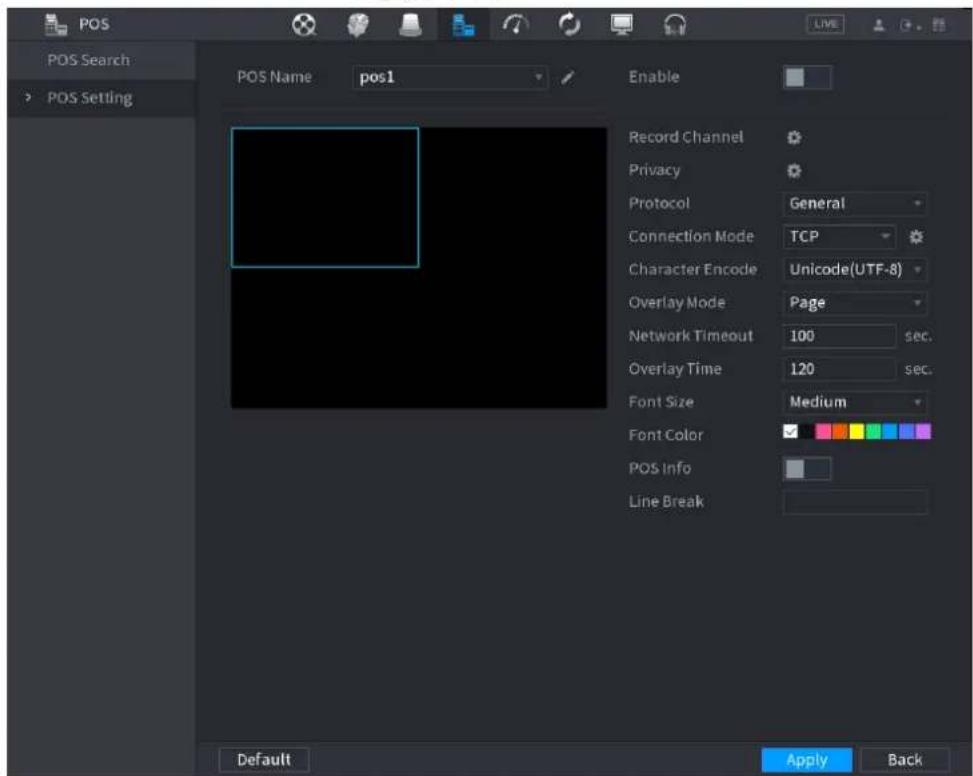Pick the indigo font color swatch
Image resolution: width=973 pixels, height=776 pixels.
click(x=907, y=432)
